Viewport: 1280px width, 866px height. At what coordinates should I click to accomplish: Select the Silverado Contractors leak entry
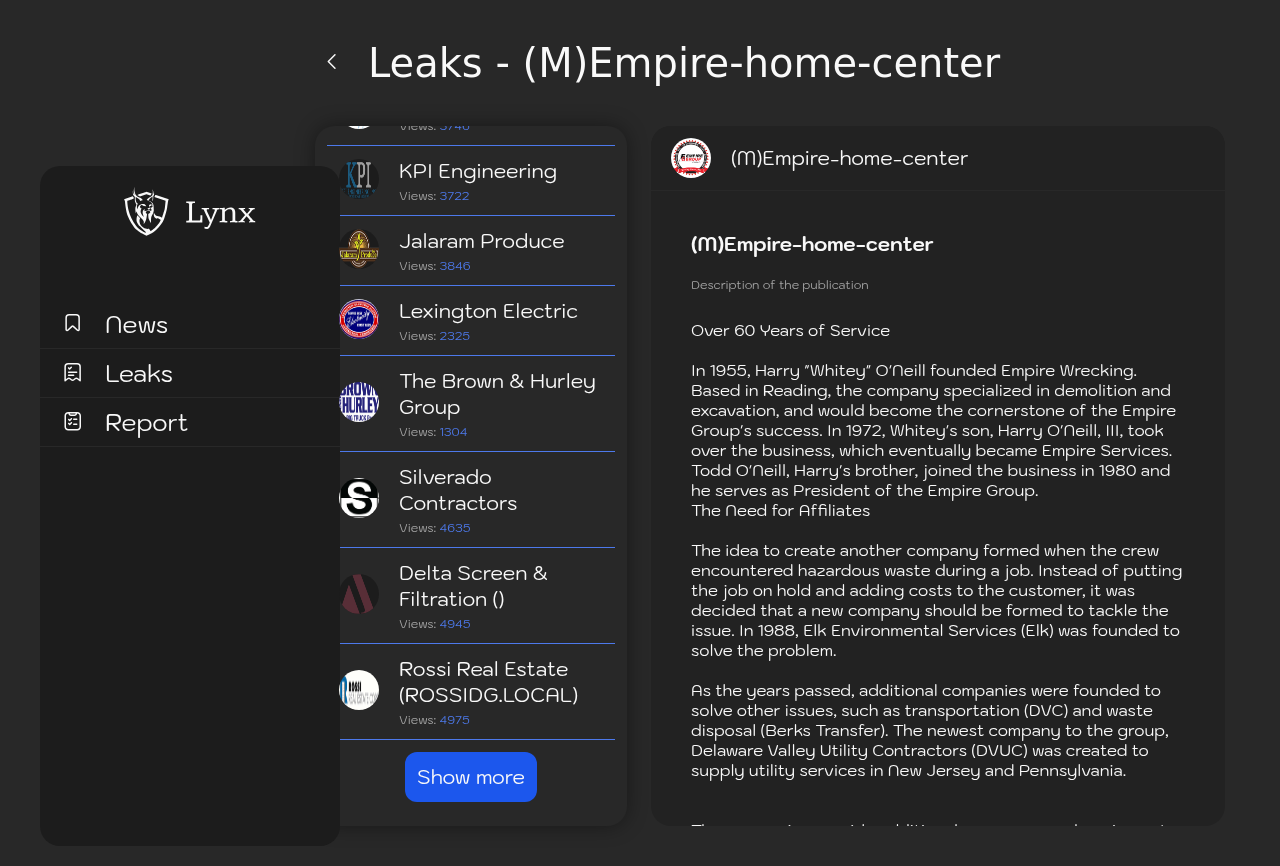[x=471, y=500]
